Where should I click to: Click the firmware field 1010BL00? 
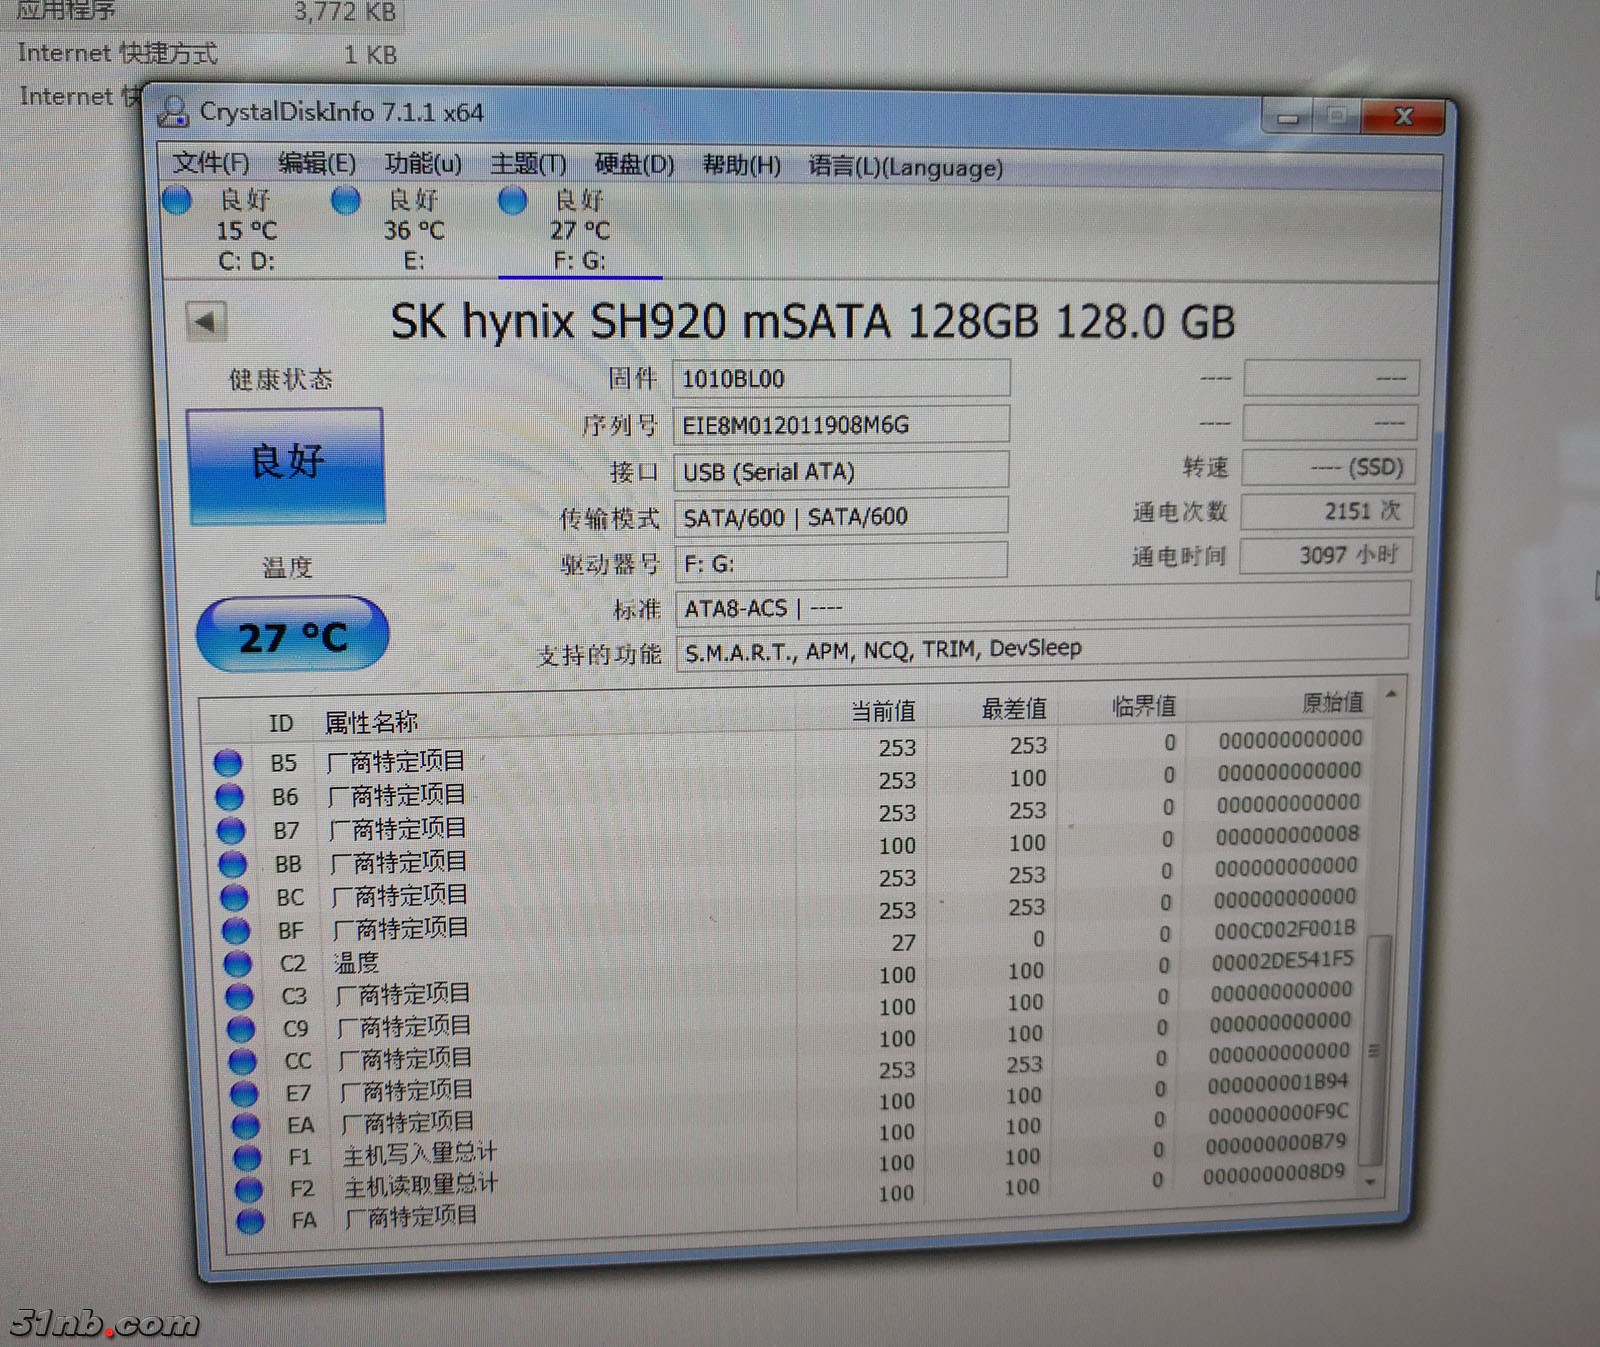[x=841, y=379]
